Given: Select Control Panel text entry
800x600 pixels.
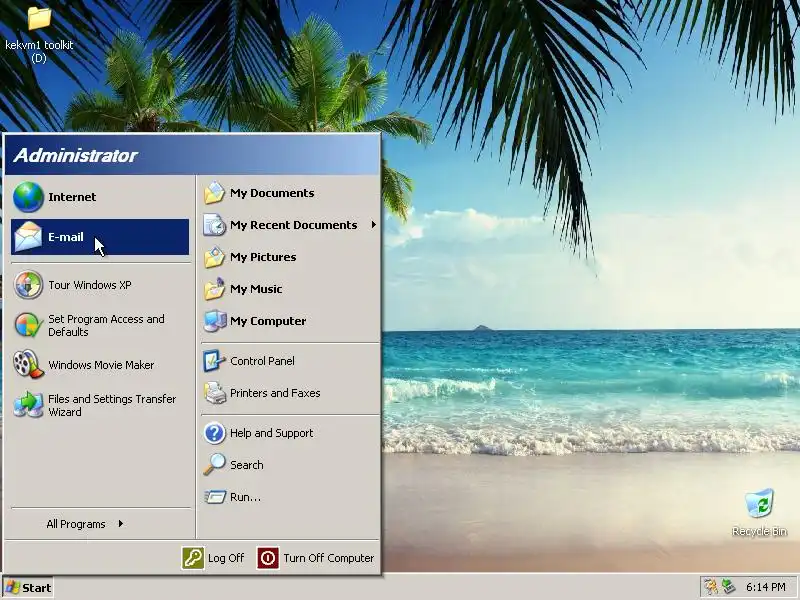Looking at the screenshot, I should 262,361.
